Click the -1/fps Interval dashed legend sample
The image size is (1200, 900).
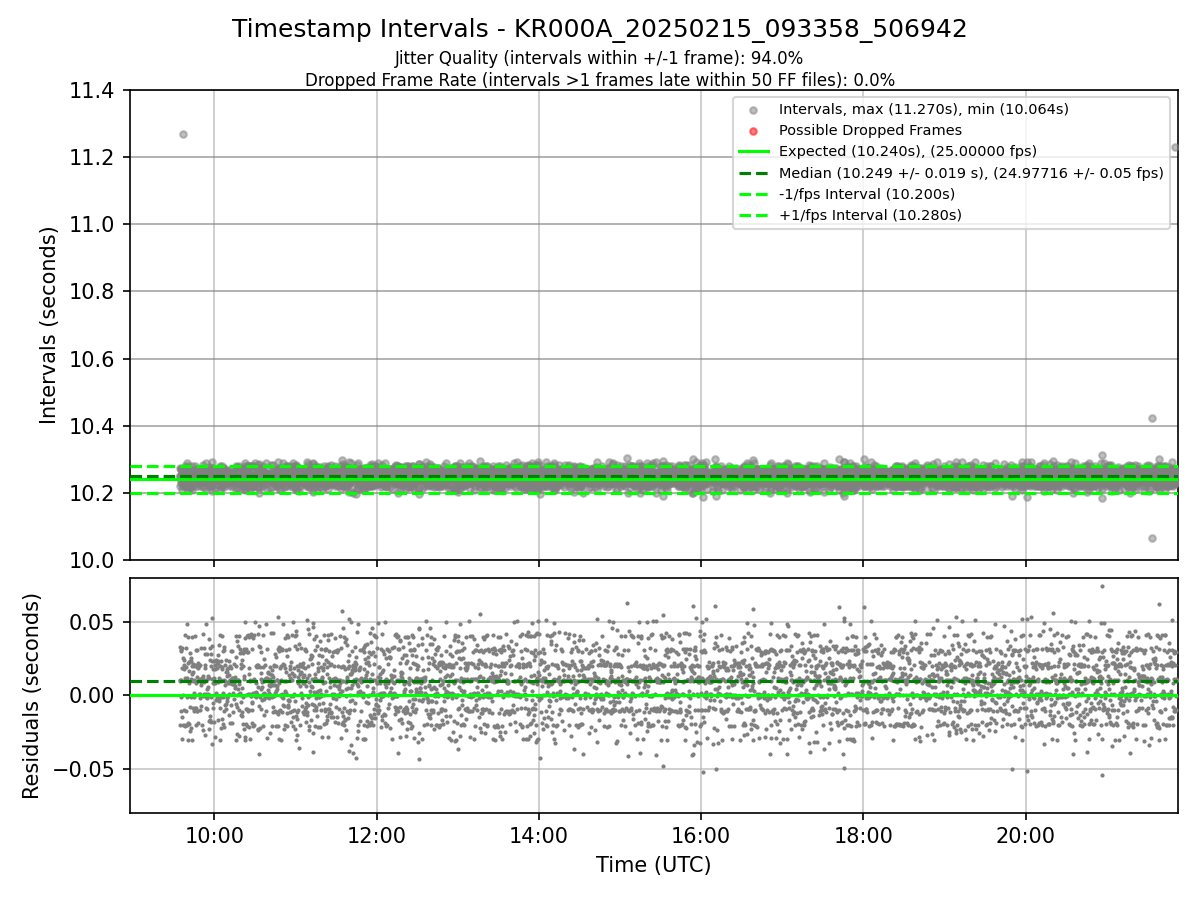tap(754, 194)
